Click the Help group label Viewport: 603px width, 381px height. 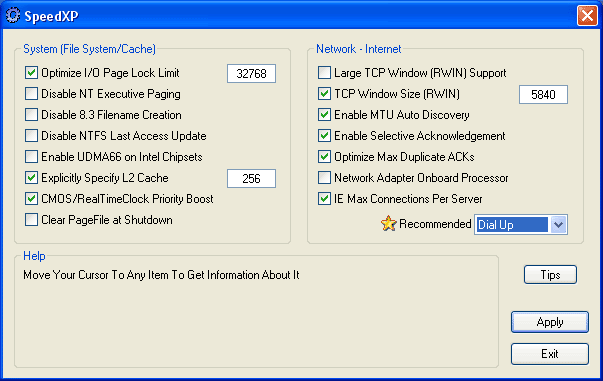tap(34, 256)
